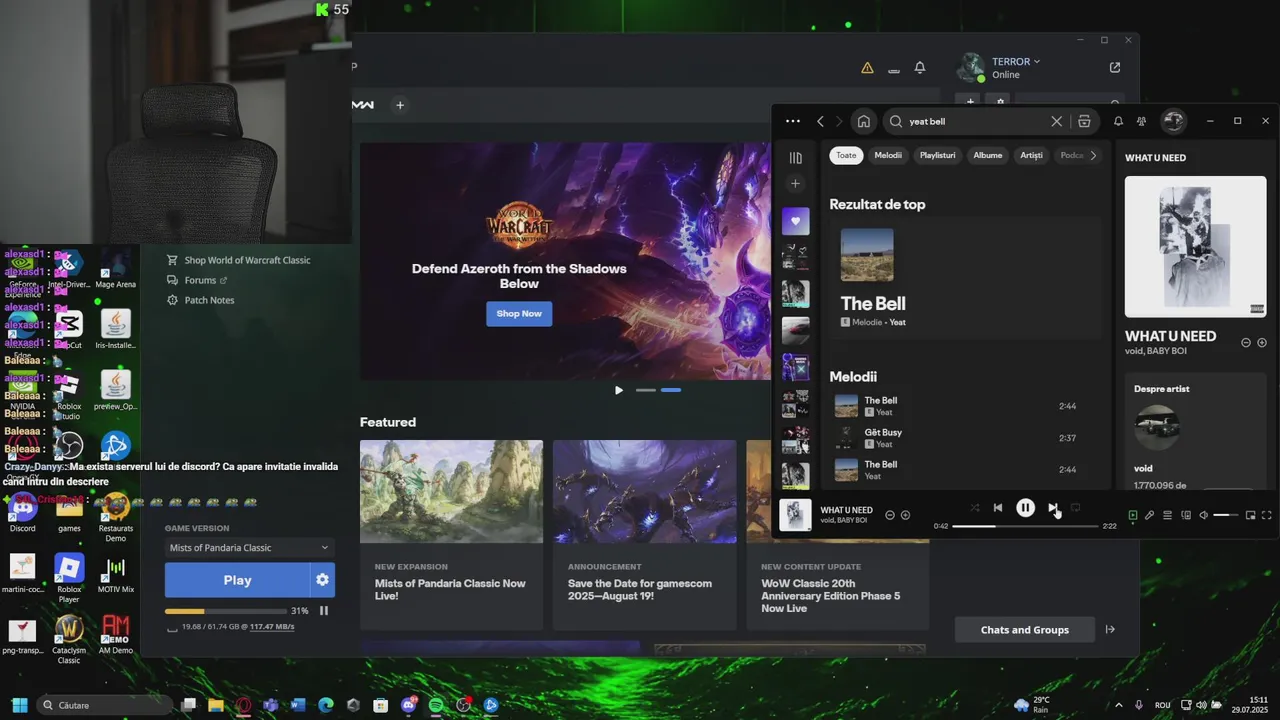Open Spotify browse icon in search bar

[x=1084, y=121]
